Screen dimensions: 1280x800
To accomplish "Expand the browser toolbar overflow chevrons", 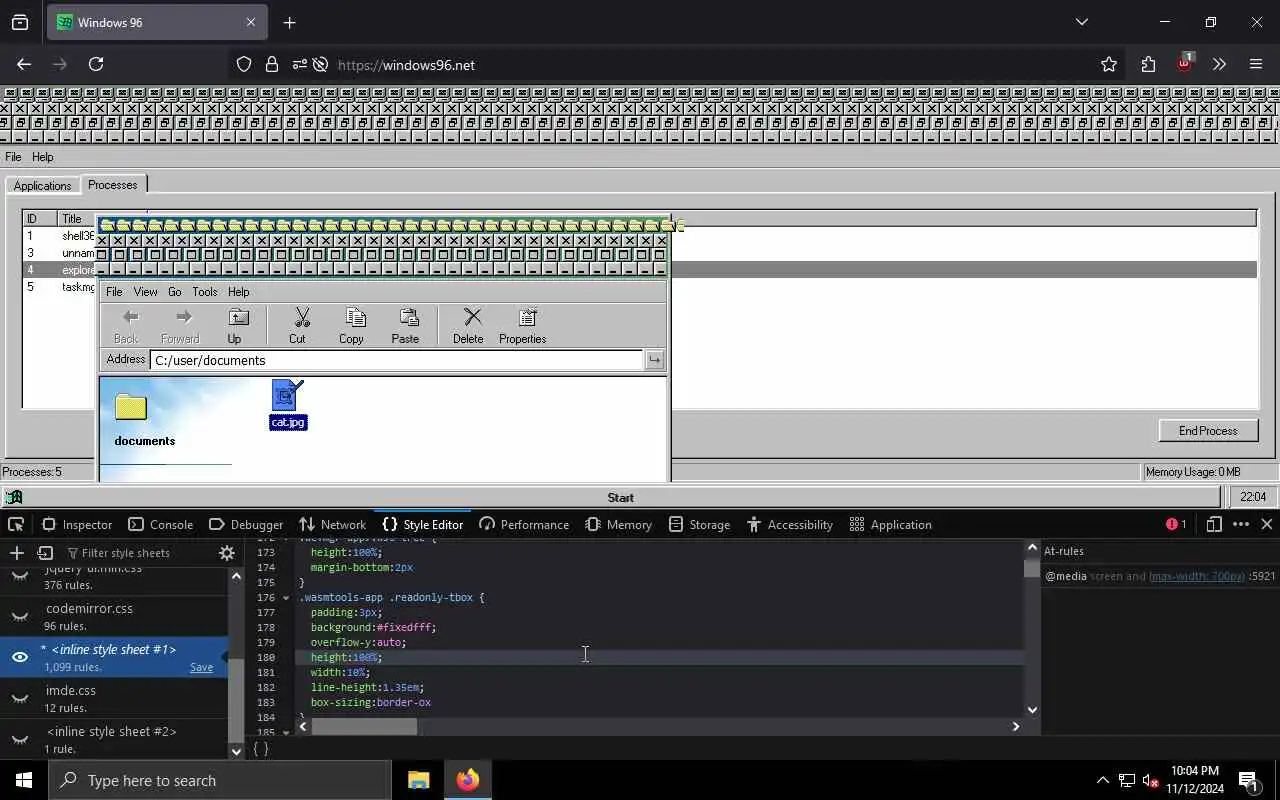I will (1219, 64).
